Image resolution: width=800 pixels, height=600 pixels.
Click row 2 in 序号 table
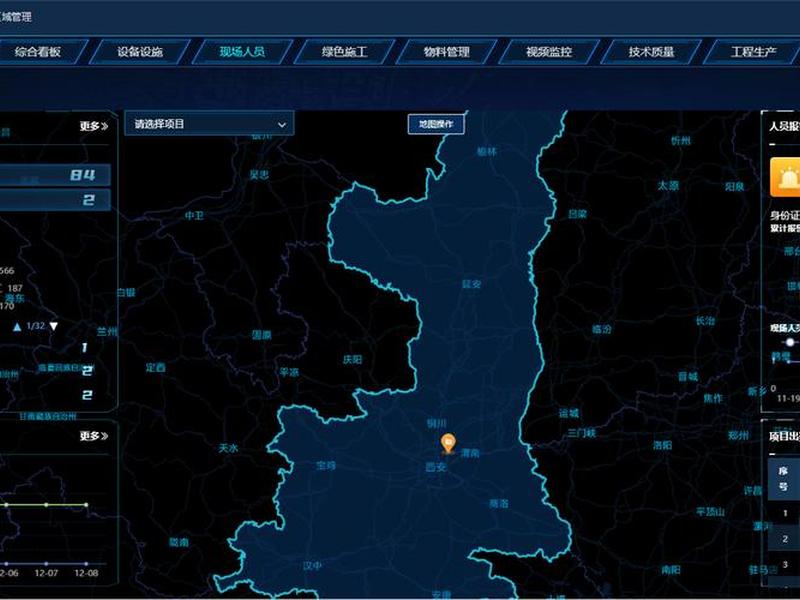pyautogui.click(x=785, y=539)
